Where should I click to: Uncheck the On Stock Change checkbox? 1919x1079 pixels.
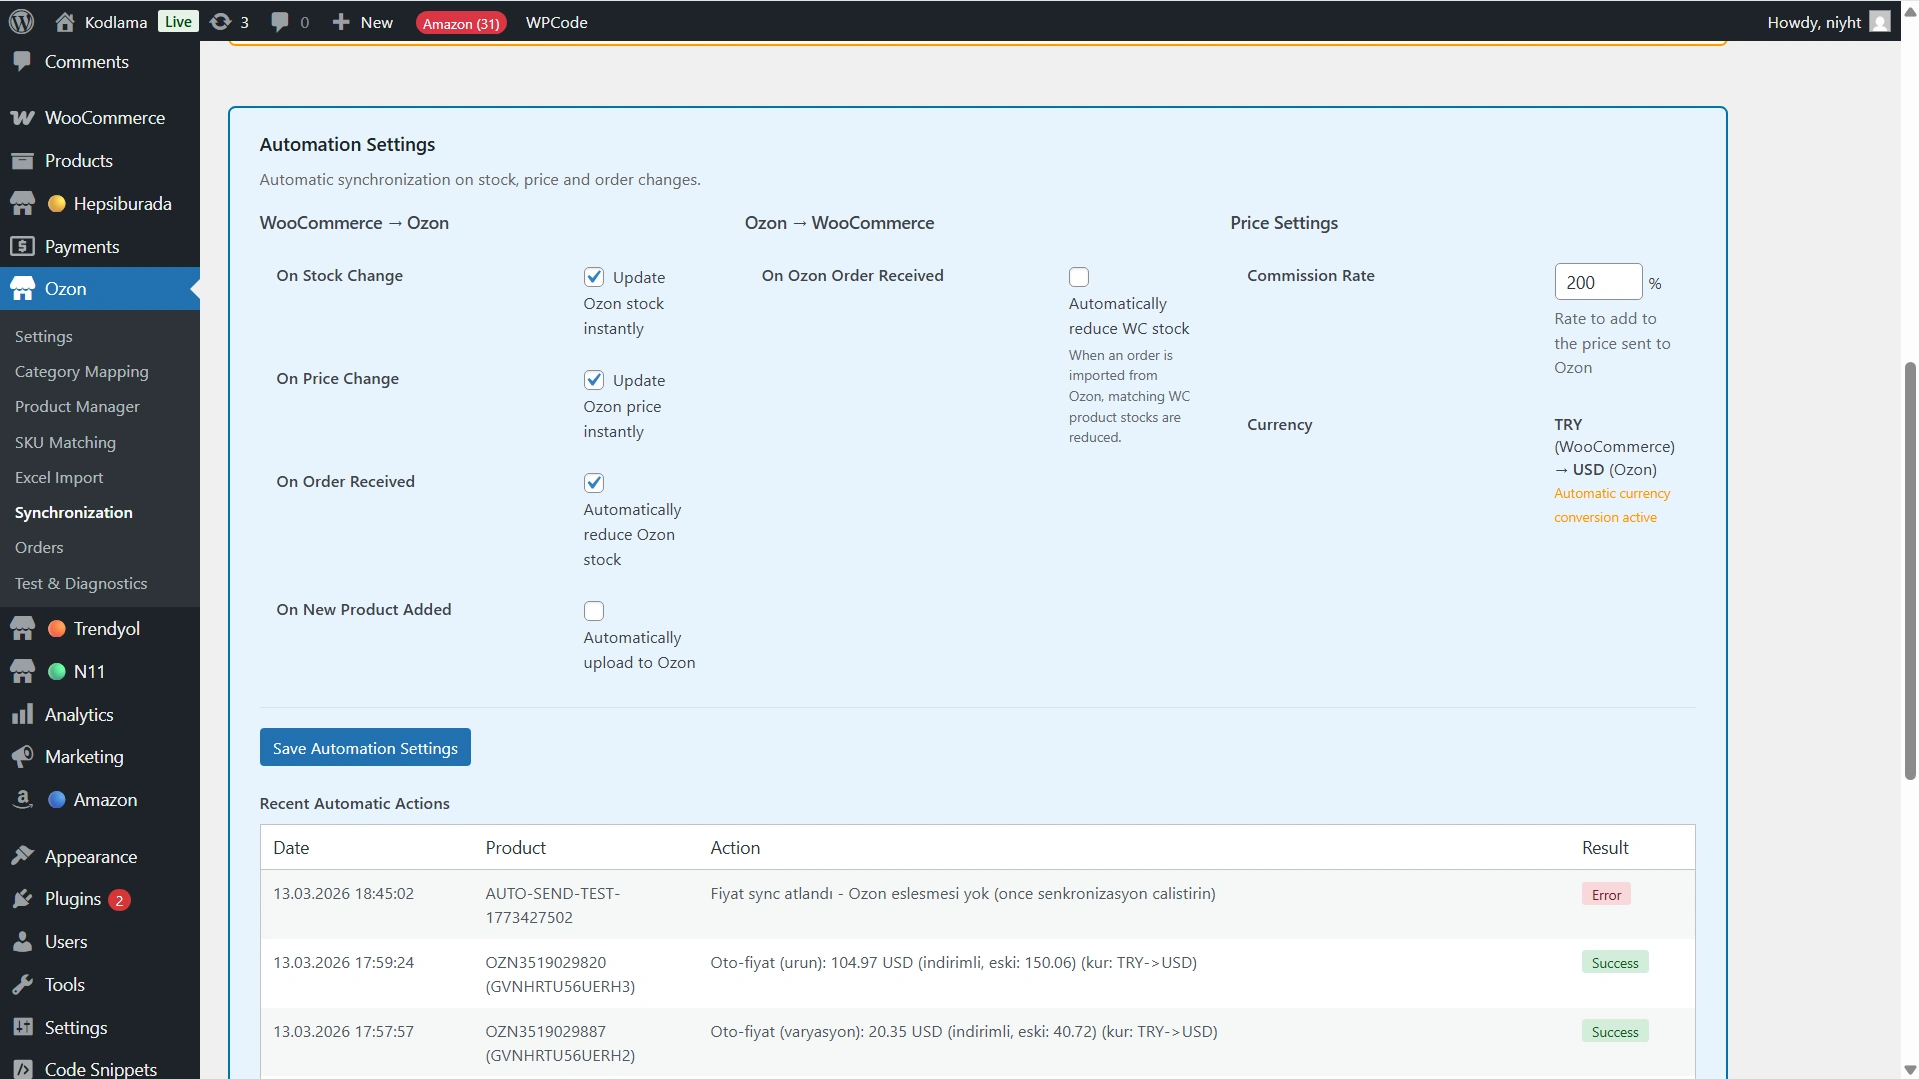click(x=594, y=277)
